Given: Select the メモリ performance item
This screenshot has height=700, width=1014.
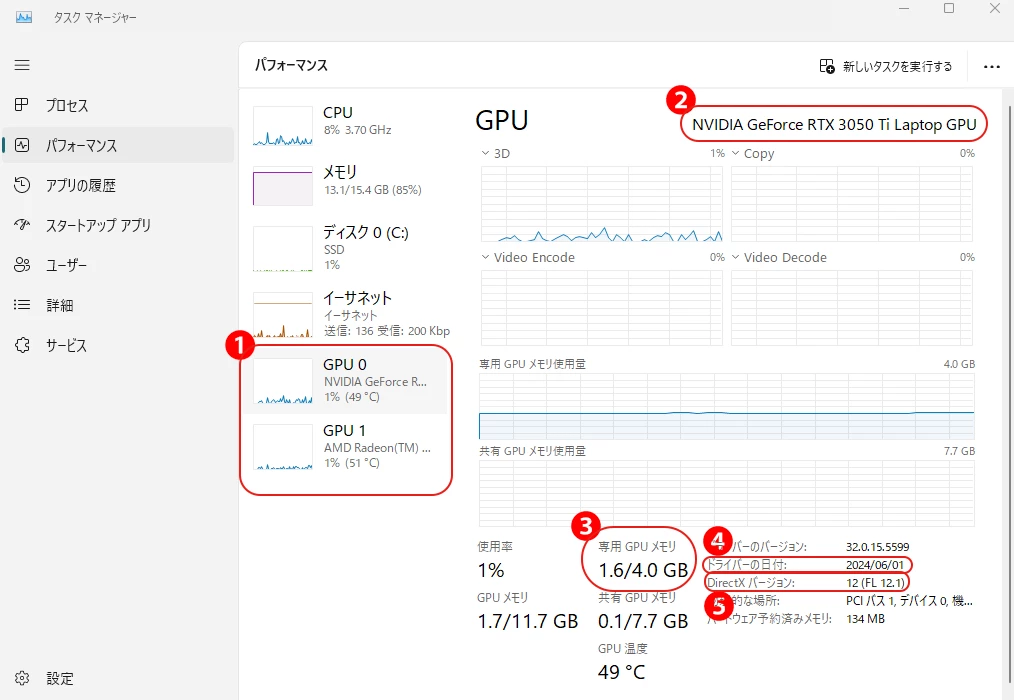Looking at the screenshot, I should pos(346,185).
